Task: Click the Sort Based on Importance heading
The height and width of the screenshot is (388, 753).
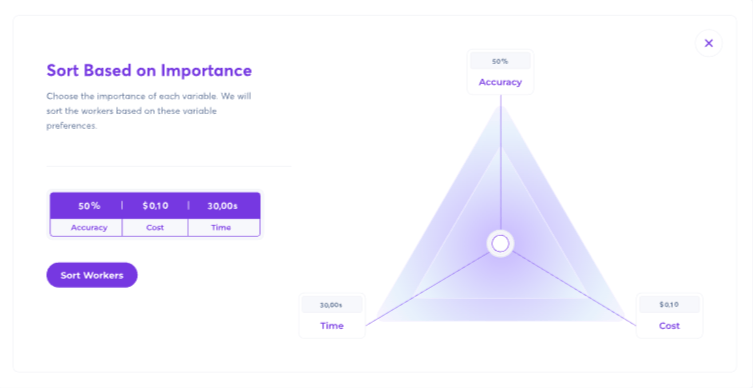Action: (x=149, y=71)
